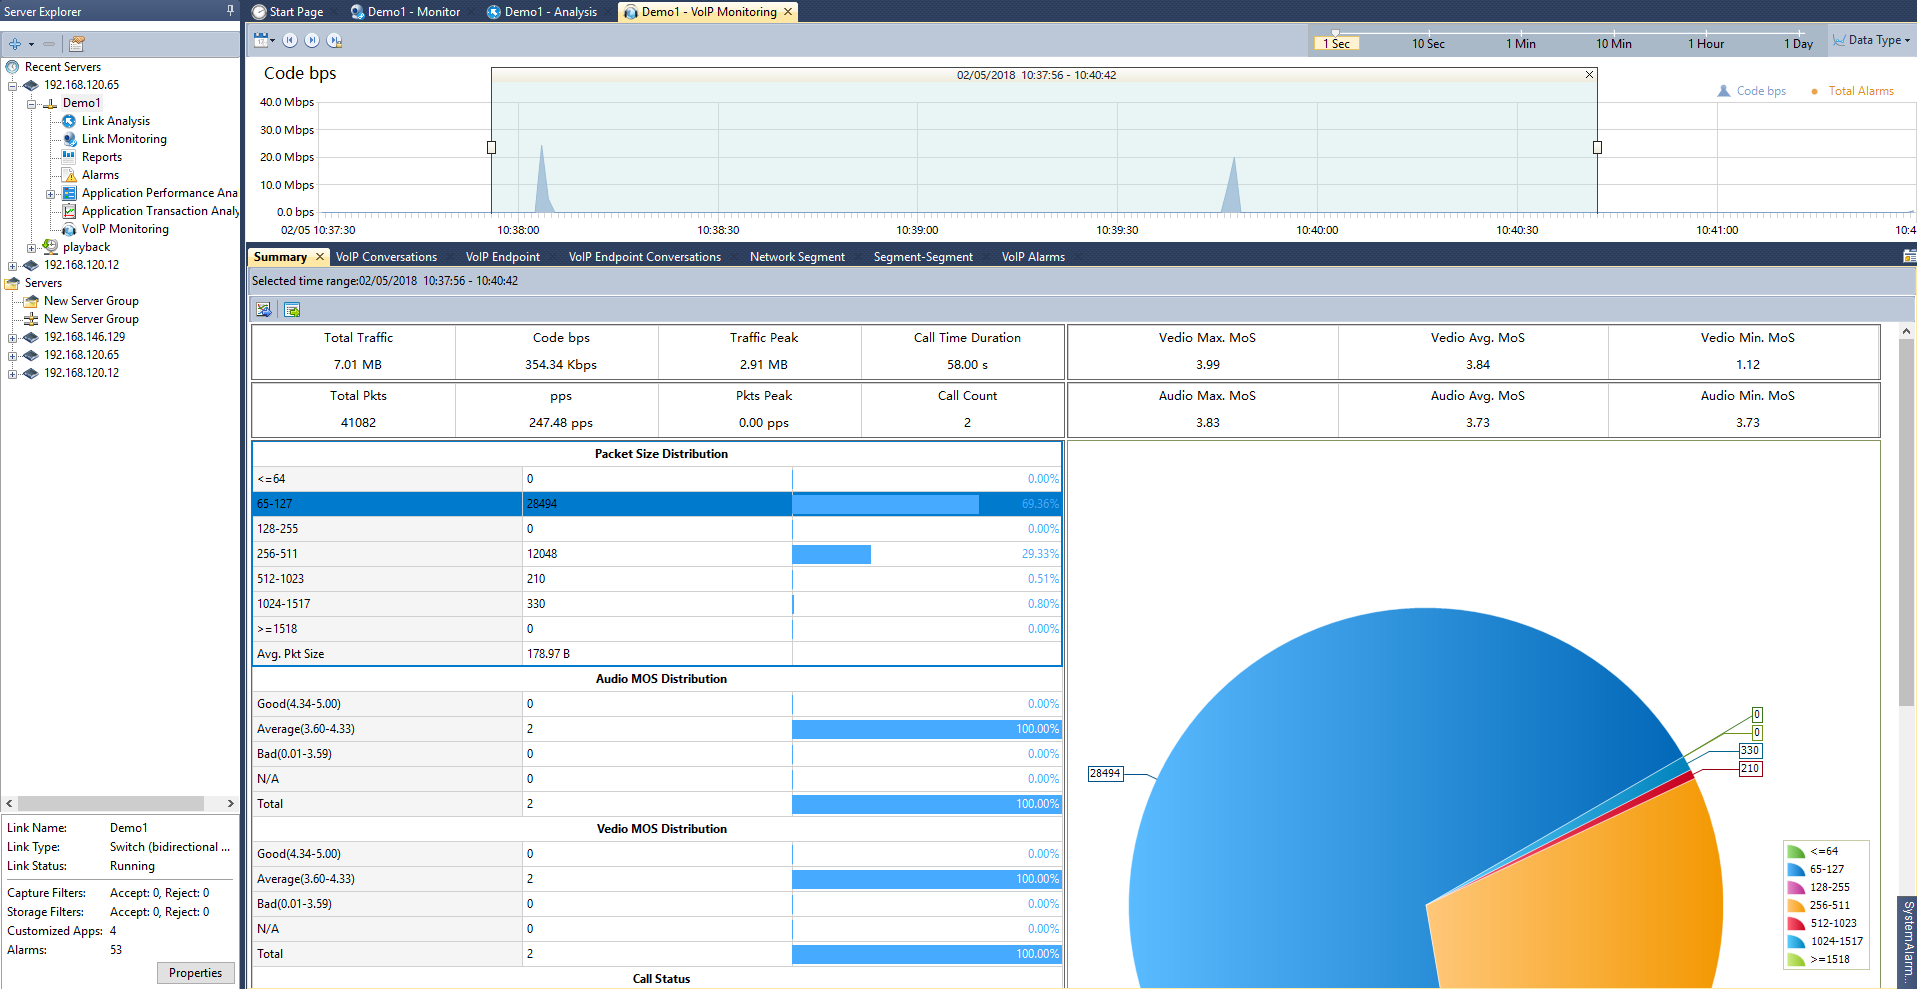Click the lock-to-latest time icon

click(335, 40)
